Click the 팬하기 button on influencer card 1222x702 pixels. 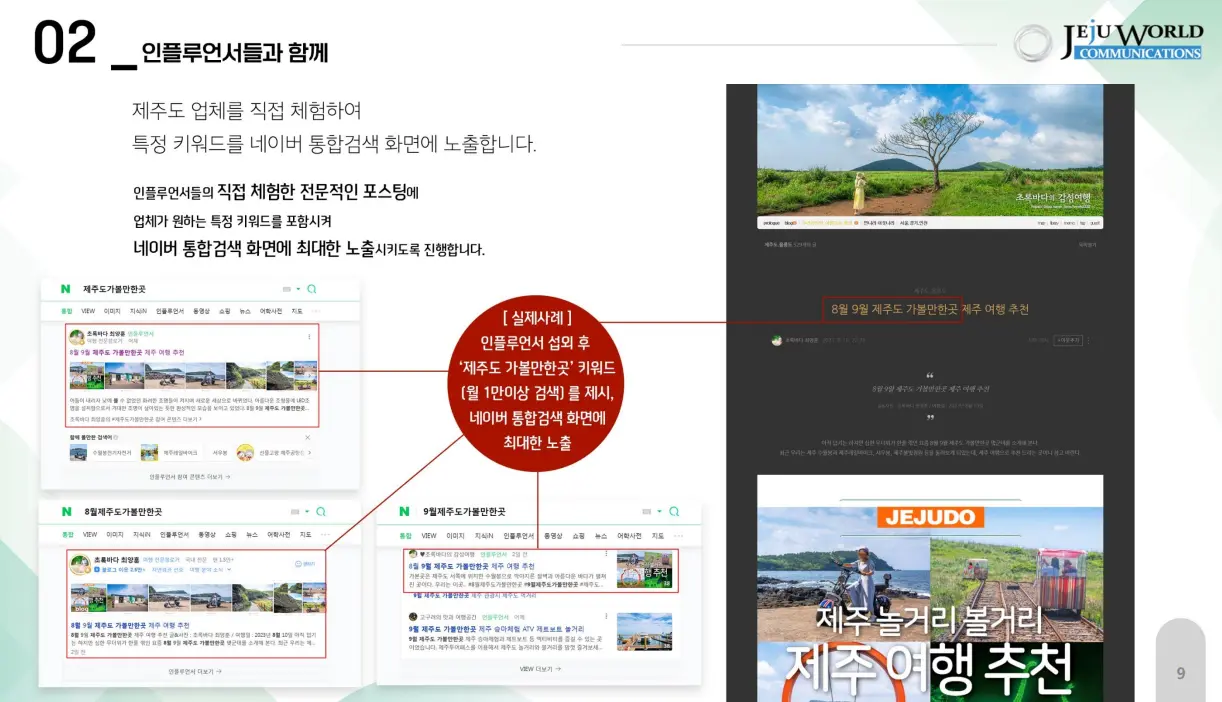tap(305, 564)
